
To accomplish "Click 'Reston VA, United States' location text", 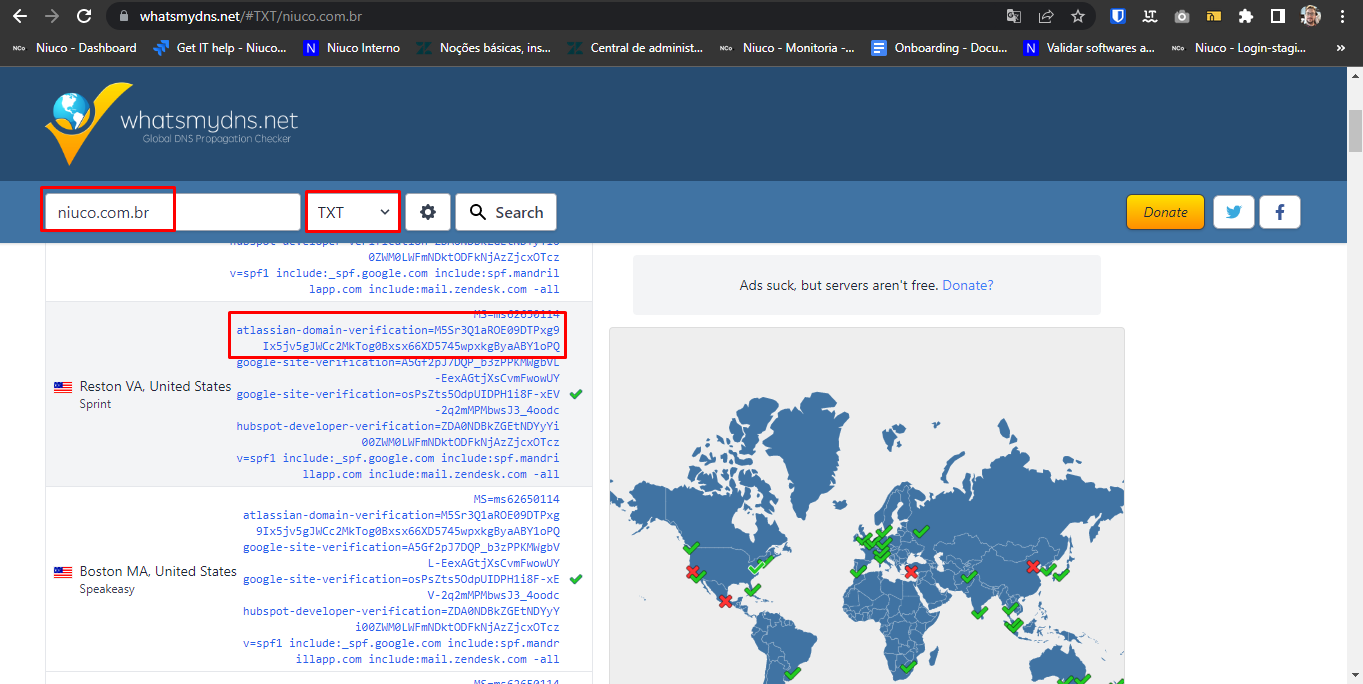I will 155,386.
